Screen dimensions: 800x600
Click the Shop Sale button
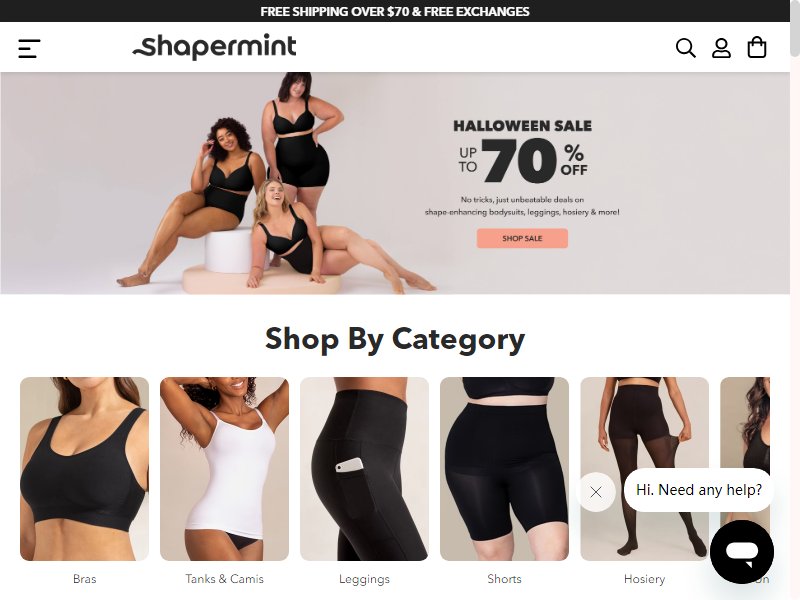pos(522,238)
